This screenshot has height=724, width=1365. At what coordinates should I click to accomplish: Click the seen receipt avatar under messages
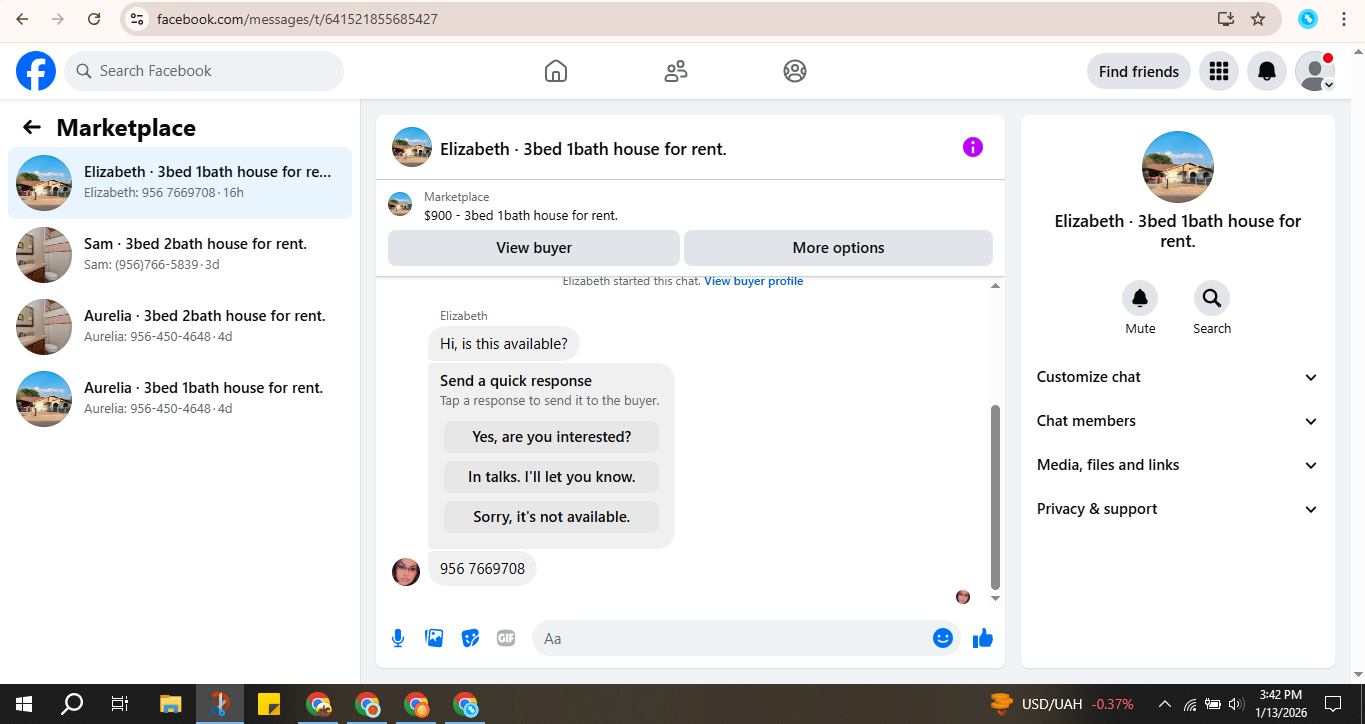[963, 597]
